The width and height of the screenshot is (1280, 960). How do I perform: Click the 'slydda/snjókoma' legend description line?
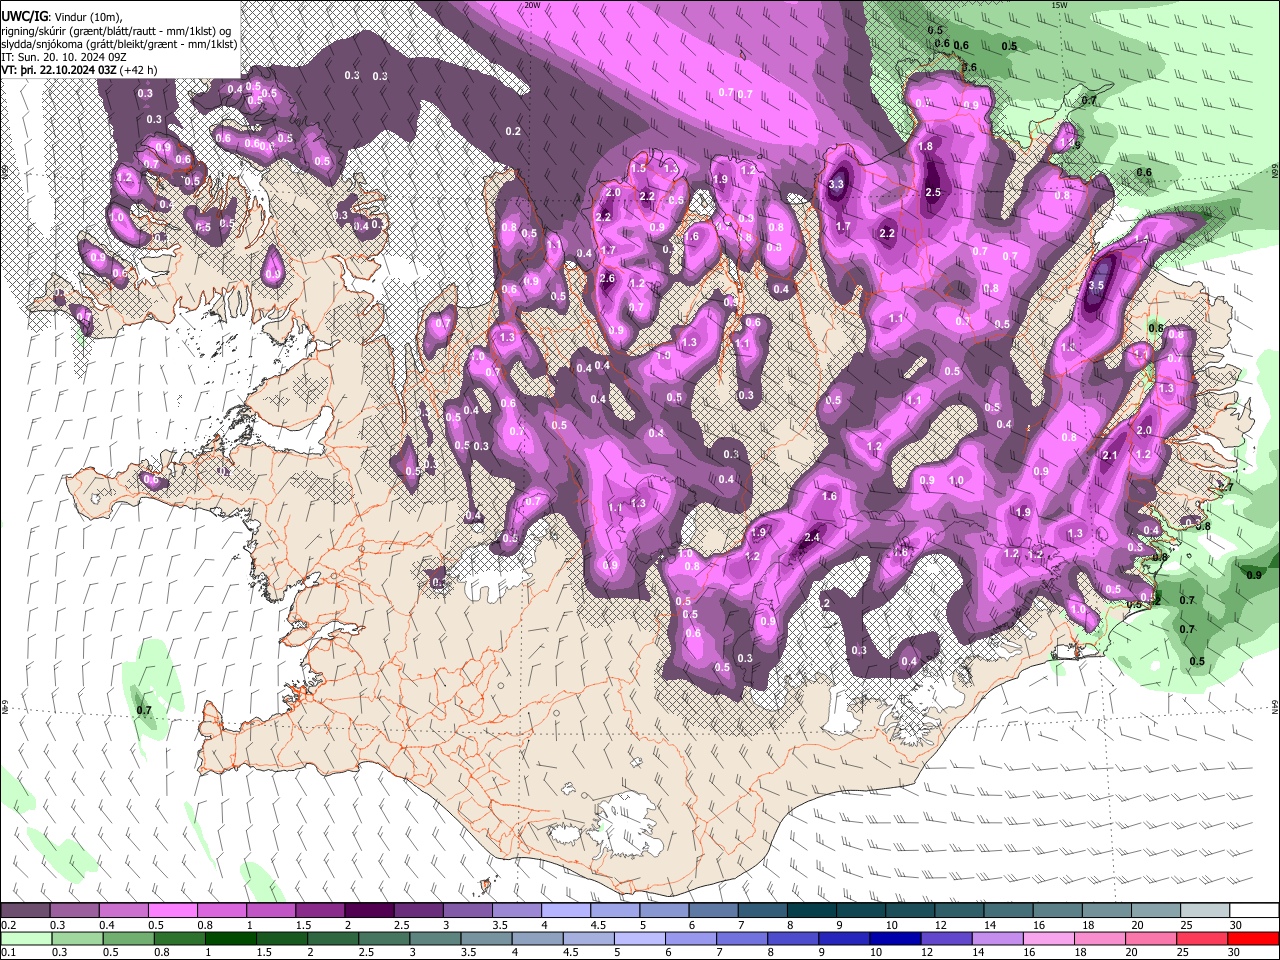pyautogui.click(x=119, y=44)
